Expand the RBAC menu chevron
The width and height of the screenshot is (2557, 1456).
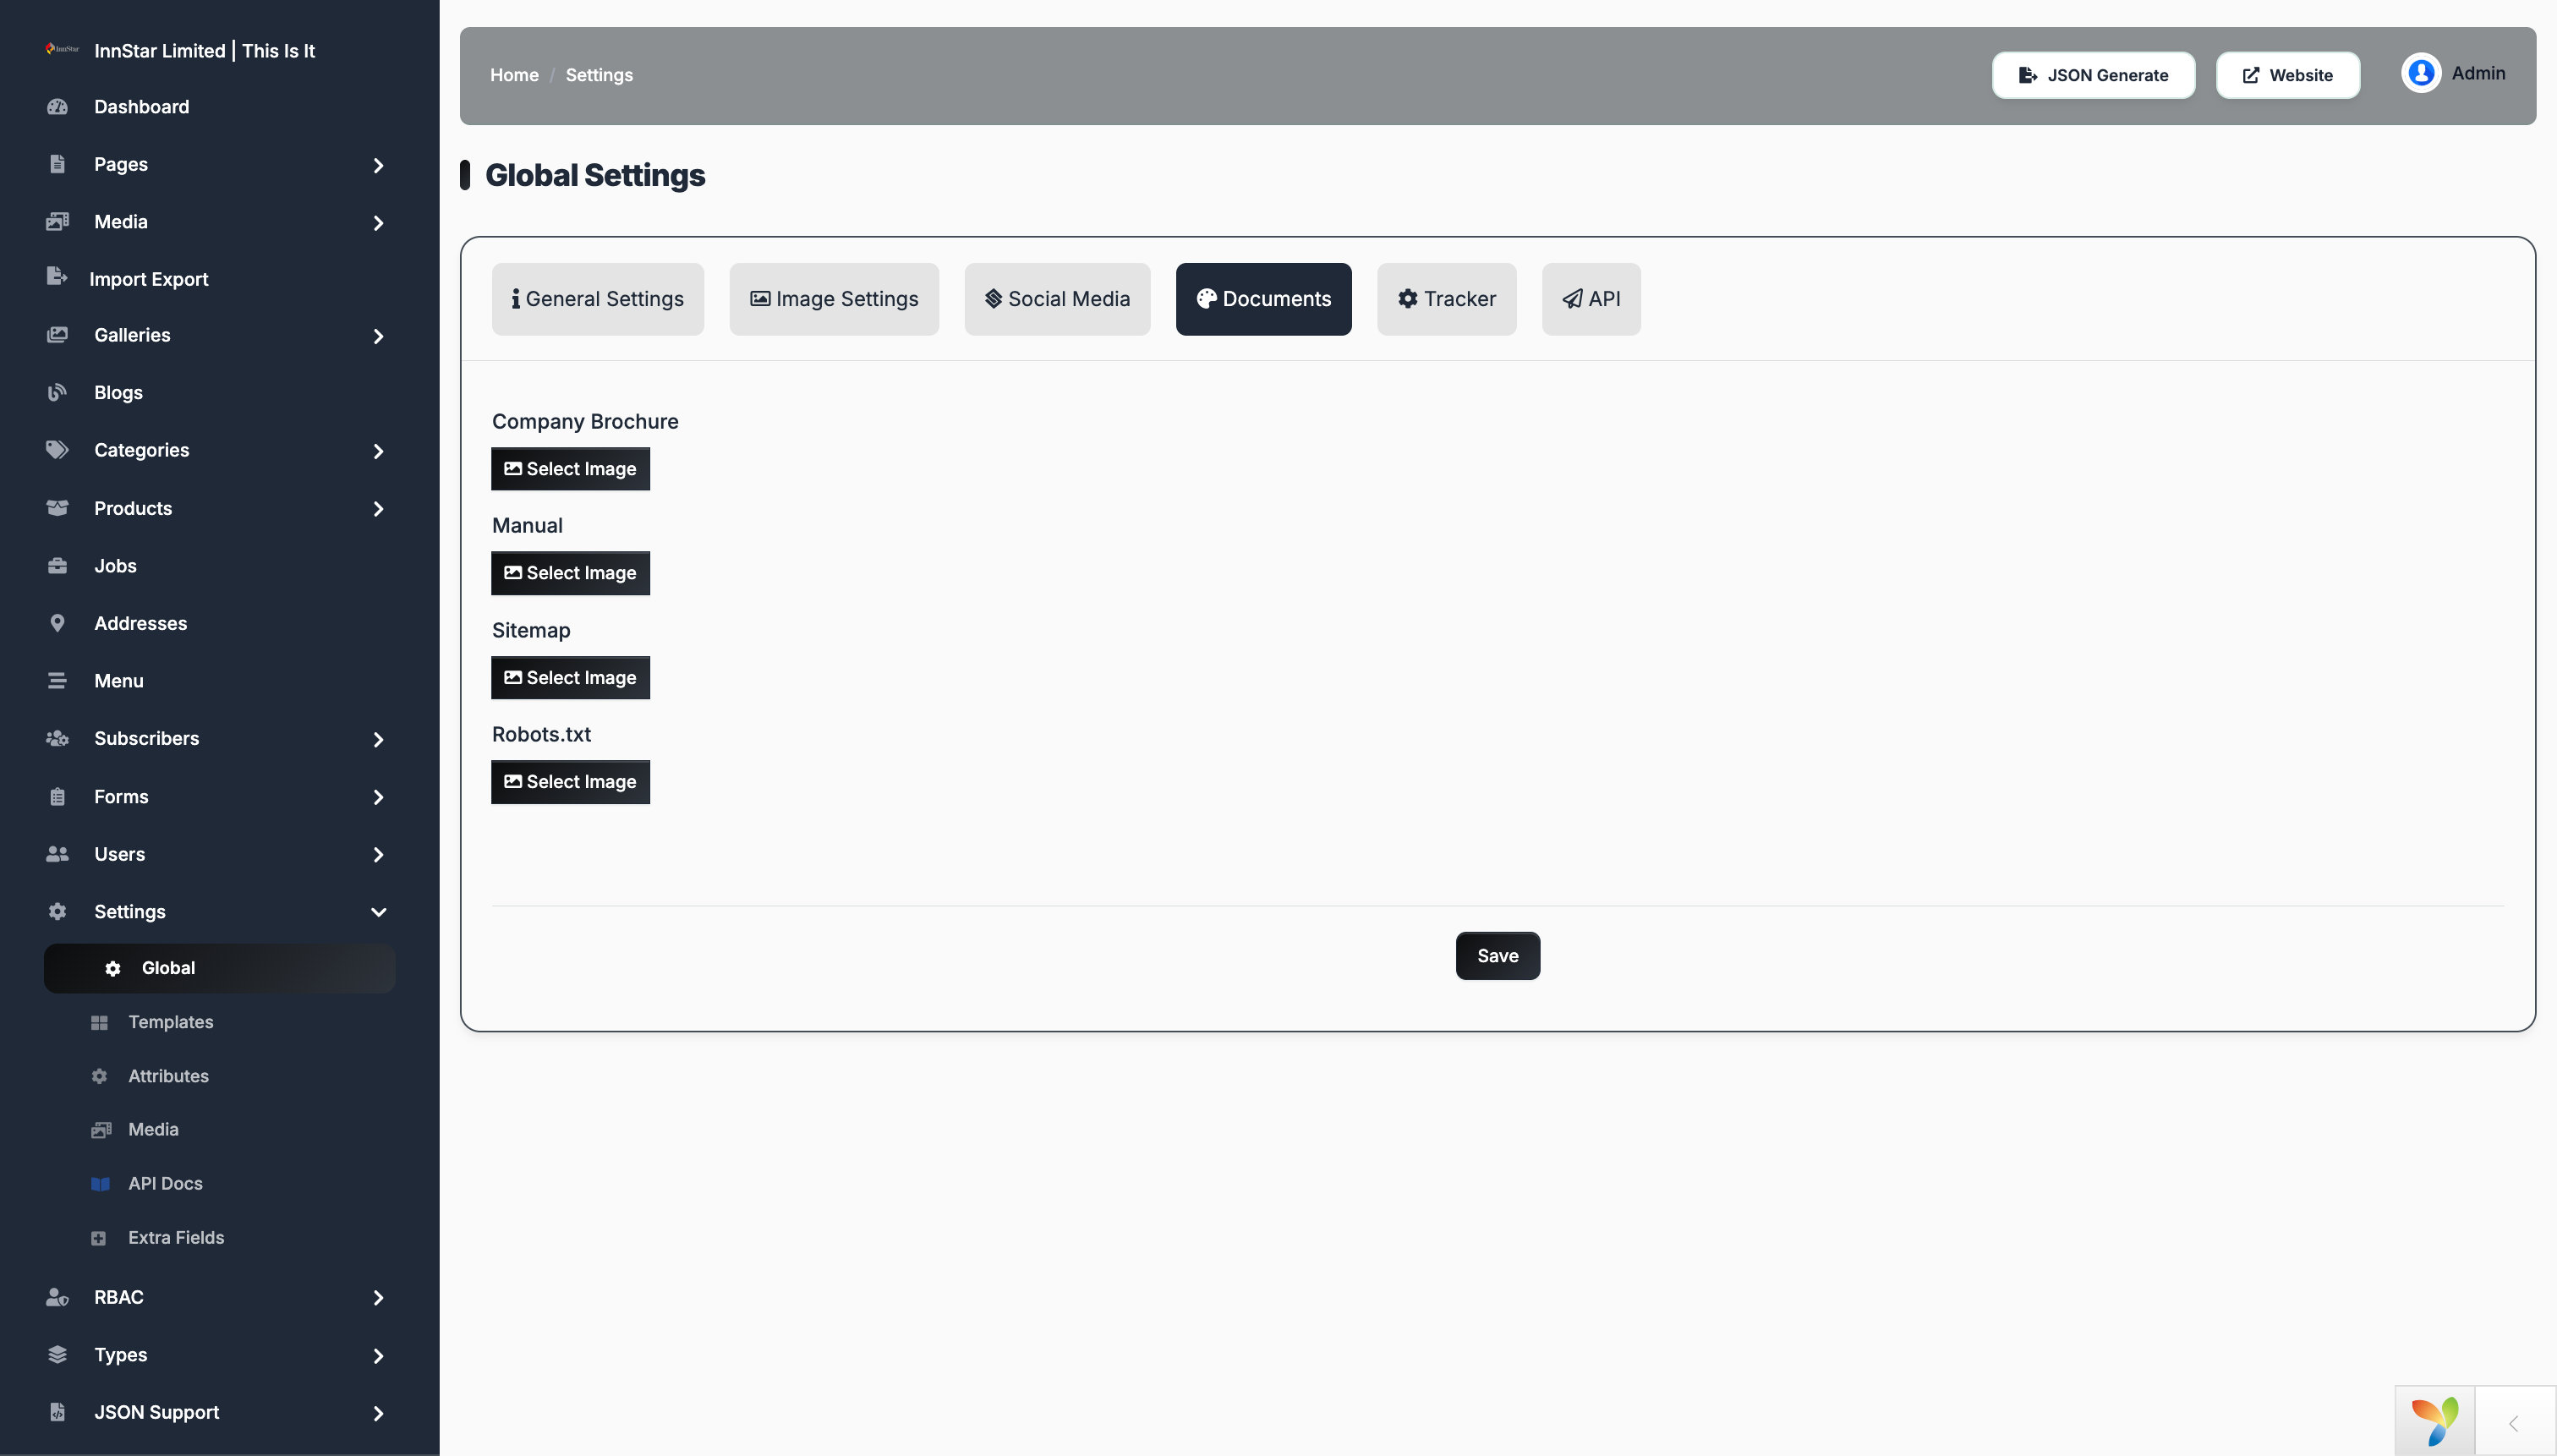tap(378, 1298)
